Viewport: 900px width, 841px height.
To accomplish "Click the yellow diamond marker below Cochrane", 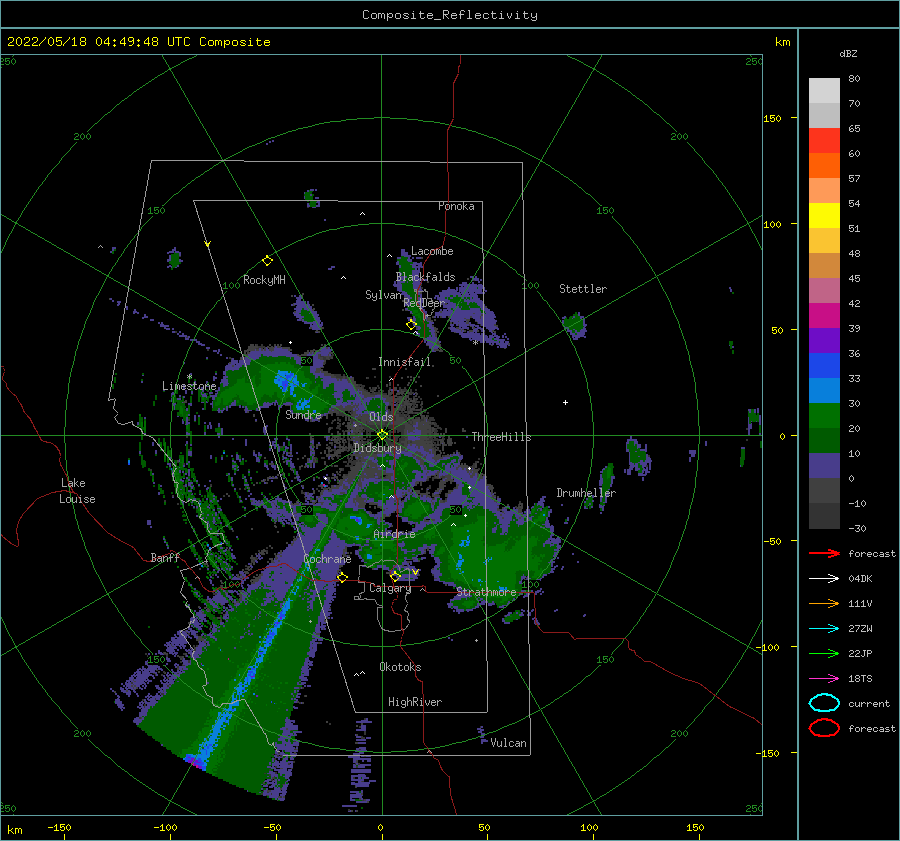I will pyautogui.click(x=343, y=577).
